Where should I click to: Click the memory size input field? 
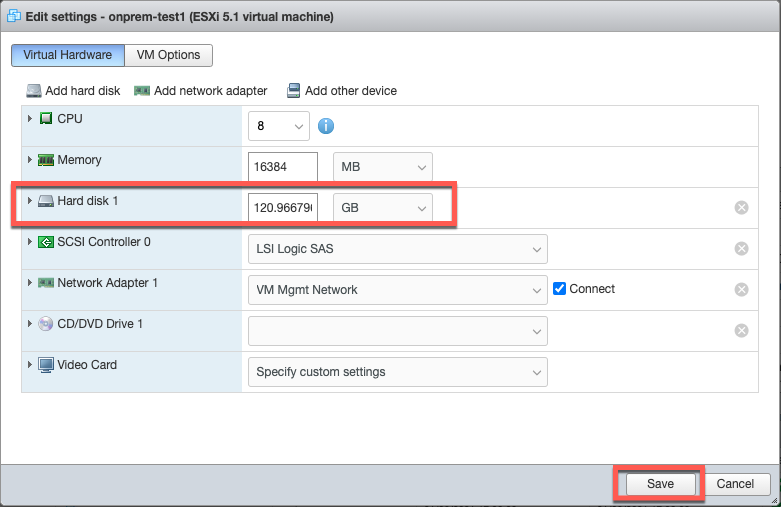(283, 167)
